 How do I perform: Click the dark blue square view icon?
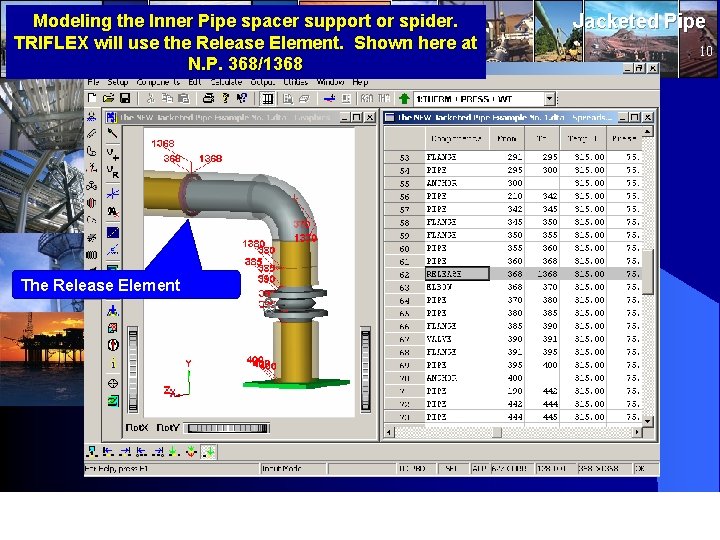pos(112,232)
